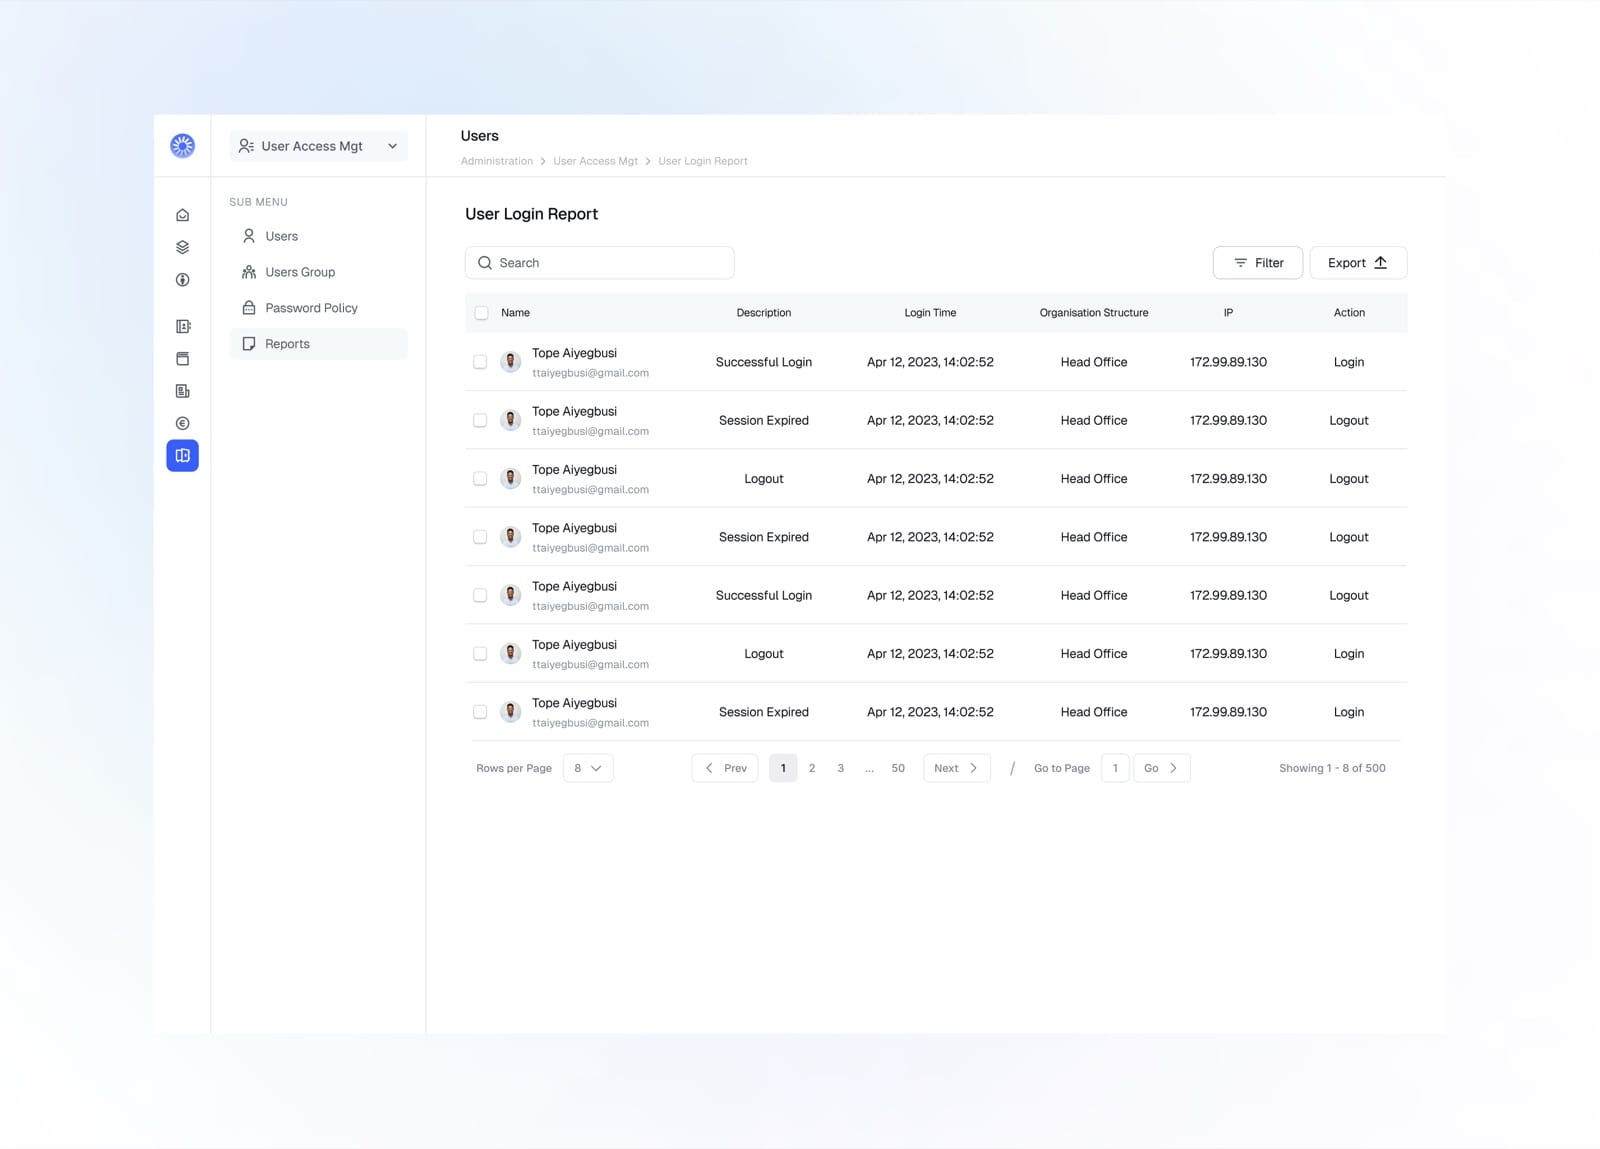Open the Password Policy submenu item
1600x1149 pixels.
(x=319, y=308)
